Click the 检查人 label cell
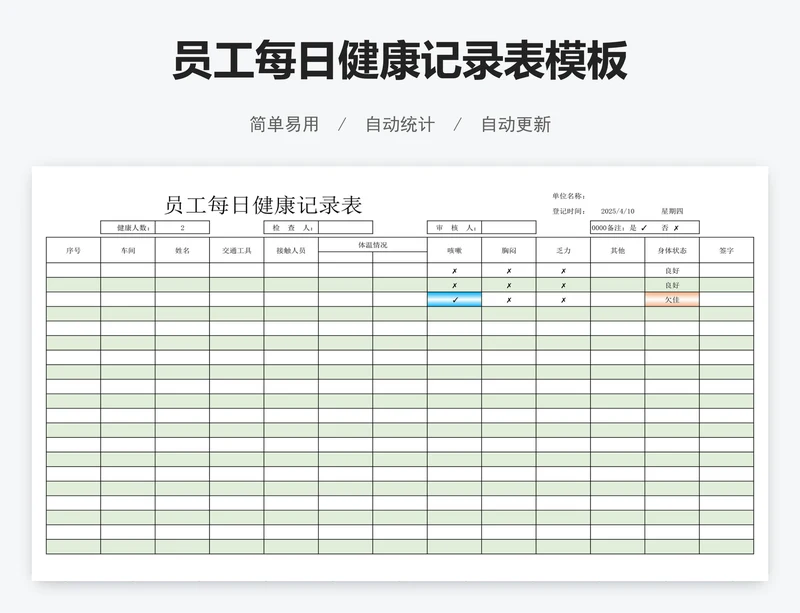 point(291,228)
